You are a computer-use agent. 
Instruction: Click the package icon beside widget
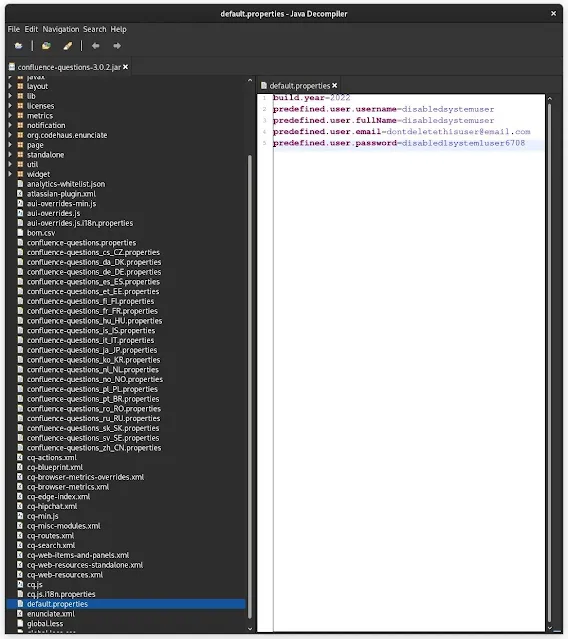coord(20,174)
